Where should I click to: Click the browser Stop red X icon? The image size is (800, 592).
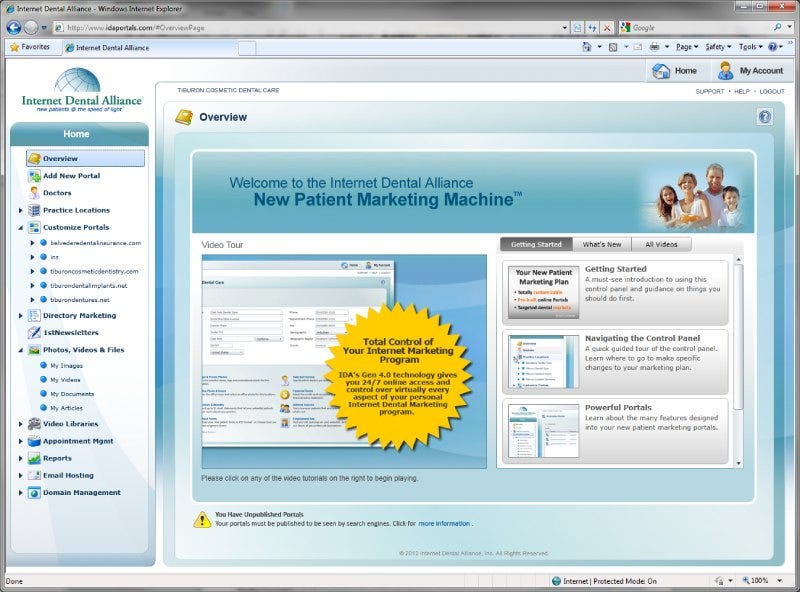(607, 28)
